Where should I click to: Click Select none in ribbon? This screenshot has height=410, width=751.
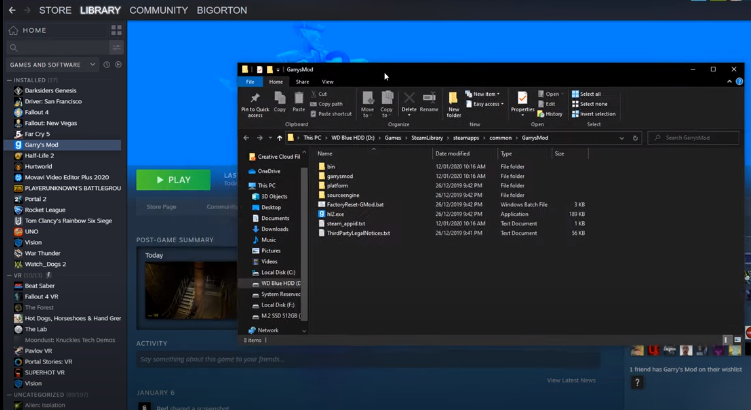(x=590, y=104)
